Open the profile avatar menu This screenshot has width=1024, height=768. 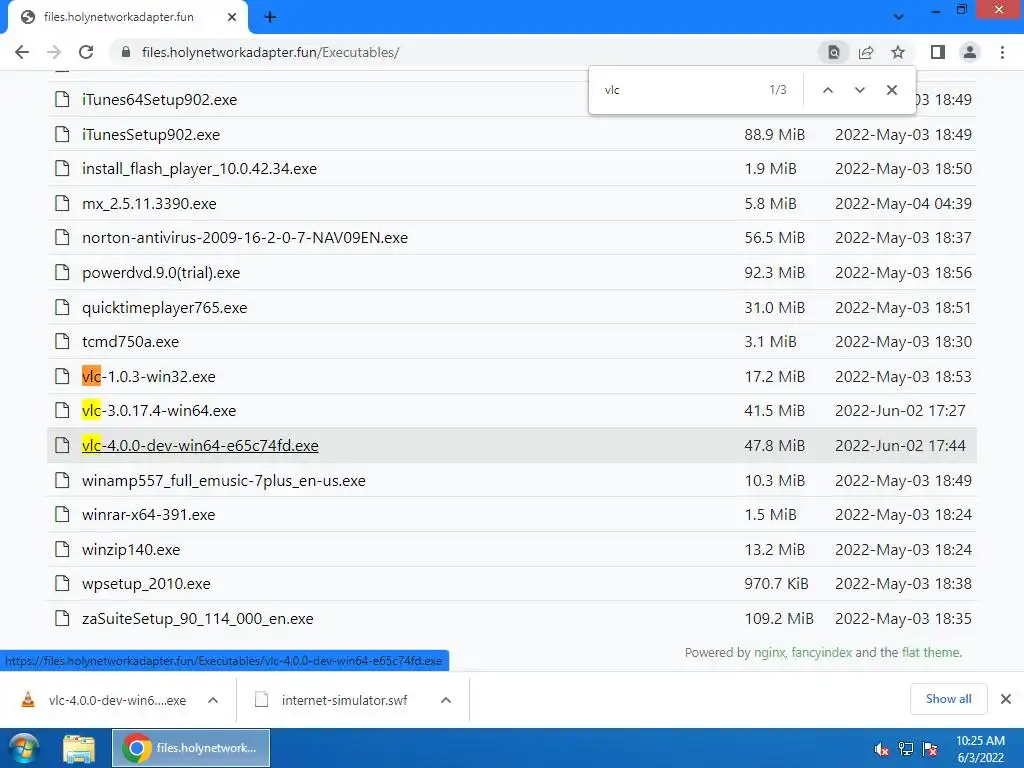click(970, 52)
